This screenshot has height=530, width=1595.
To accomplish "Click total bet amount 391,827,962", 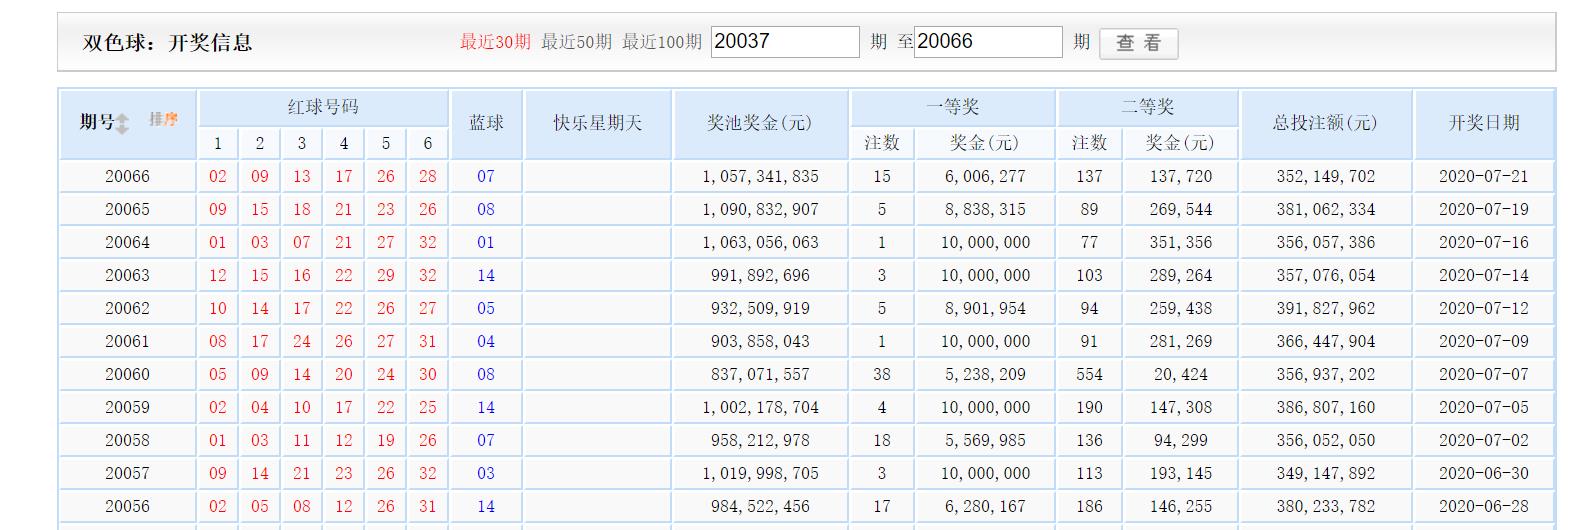I will point(1326,308).
